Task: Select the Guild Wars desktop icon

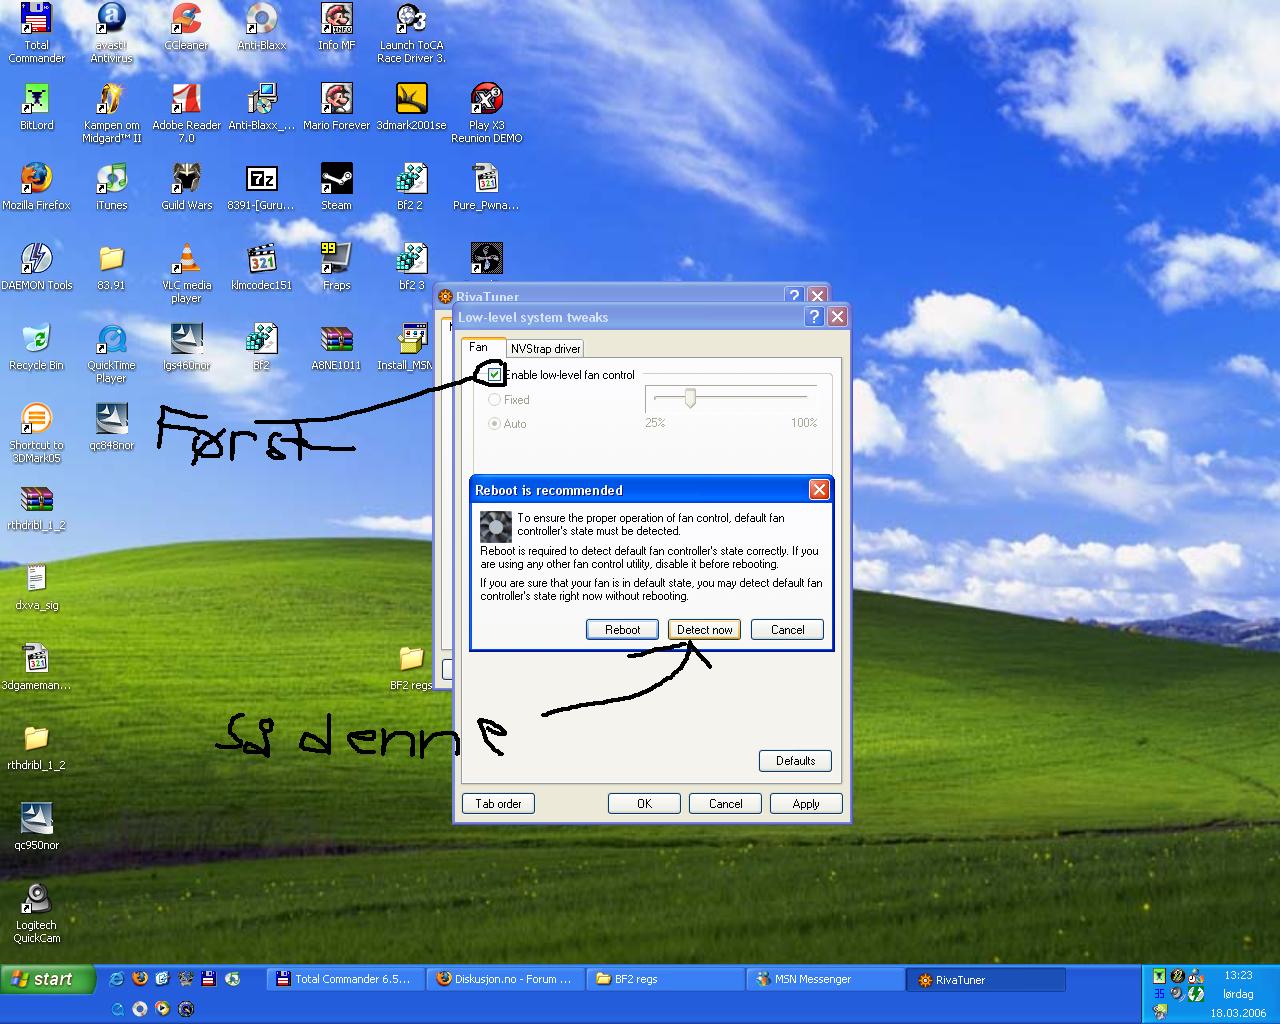Action: tap(186, 187)
